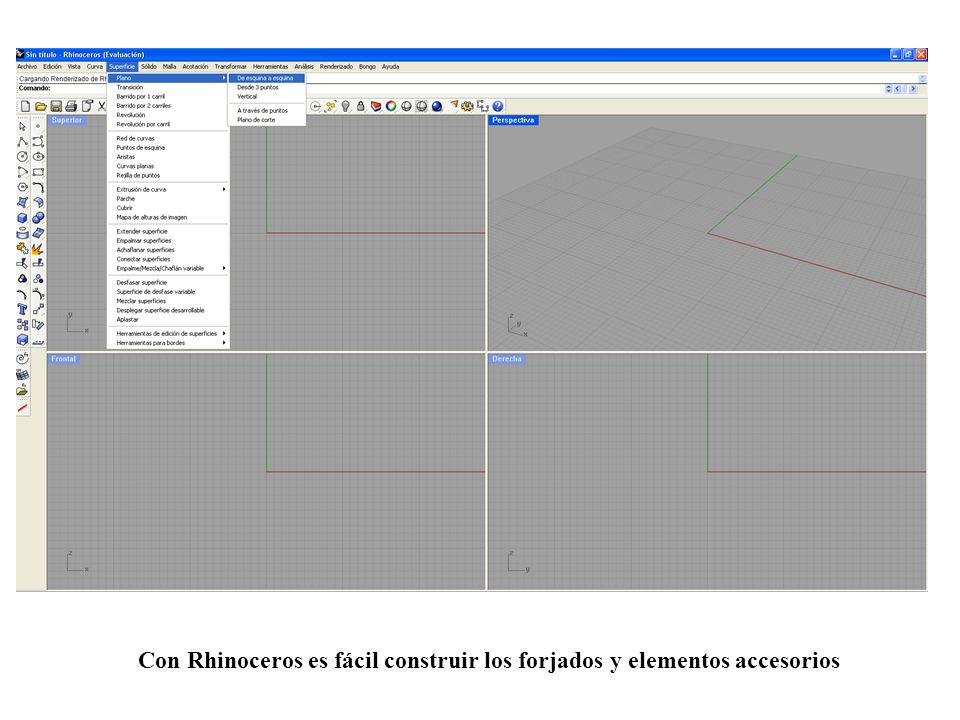Image resolution: width=960 pixels, height=720 pixels.
Task: Open the Ayuda menu
Action: [x=391, y=67]
